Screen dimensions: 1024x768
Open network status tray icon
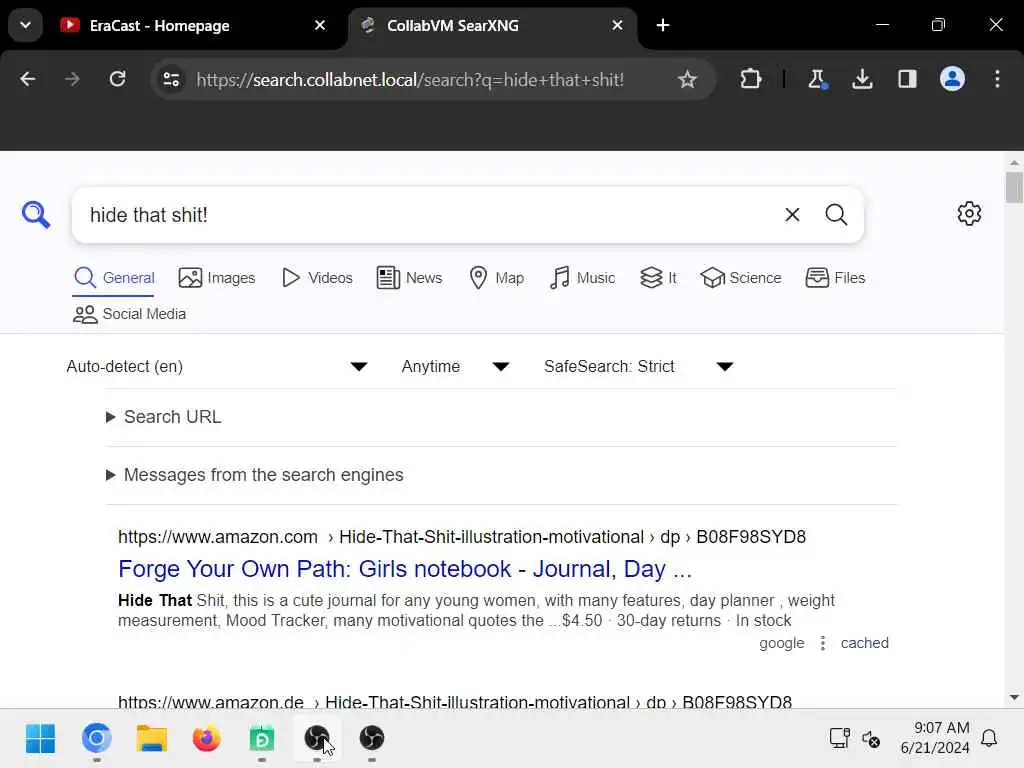(839, 738)
